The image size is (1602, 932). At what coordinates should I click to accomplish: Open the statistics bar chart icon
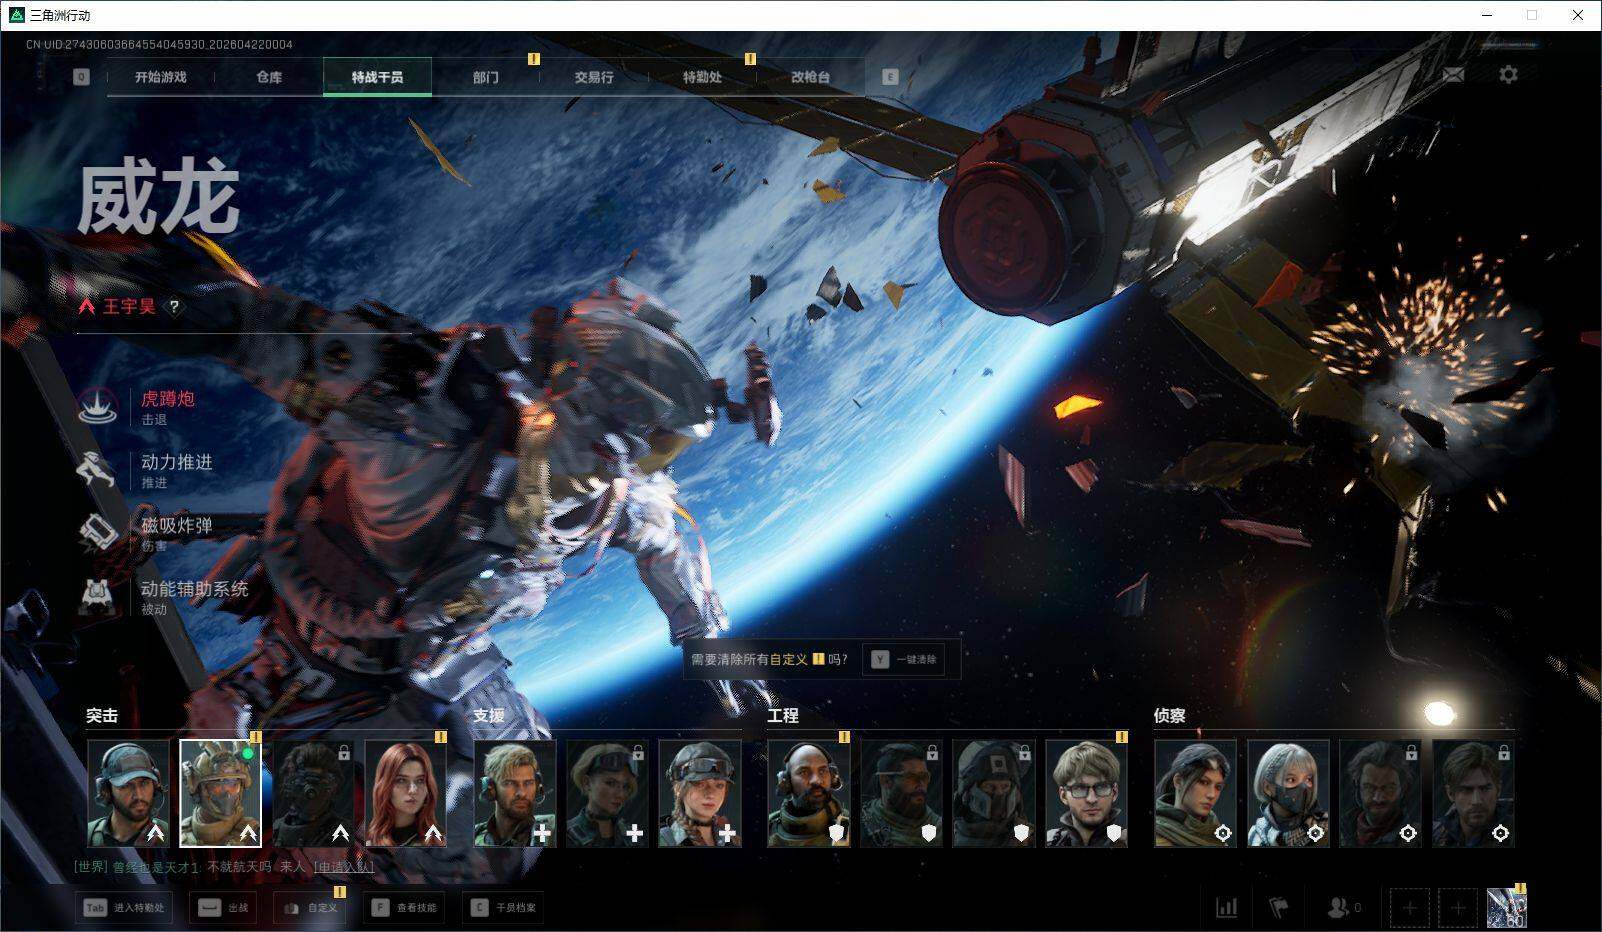click(x=1226, y=908)
